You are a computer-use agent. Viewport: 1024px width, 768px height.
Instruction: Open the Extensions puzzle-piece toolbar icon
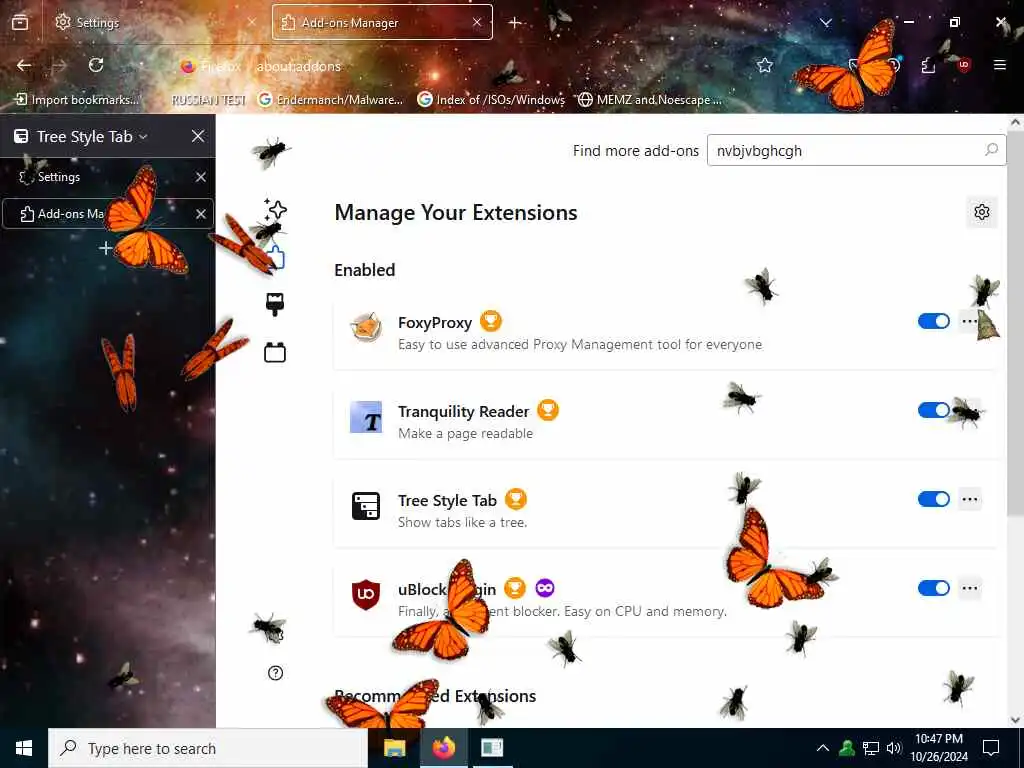click(928, 65)
